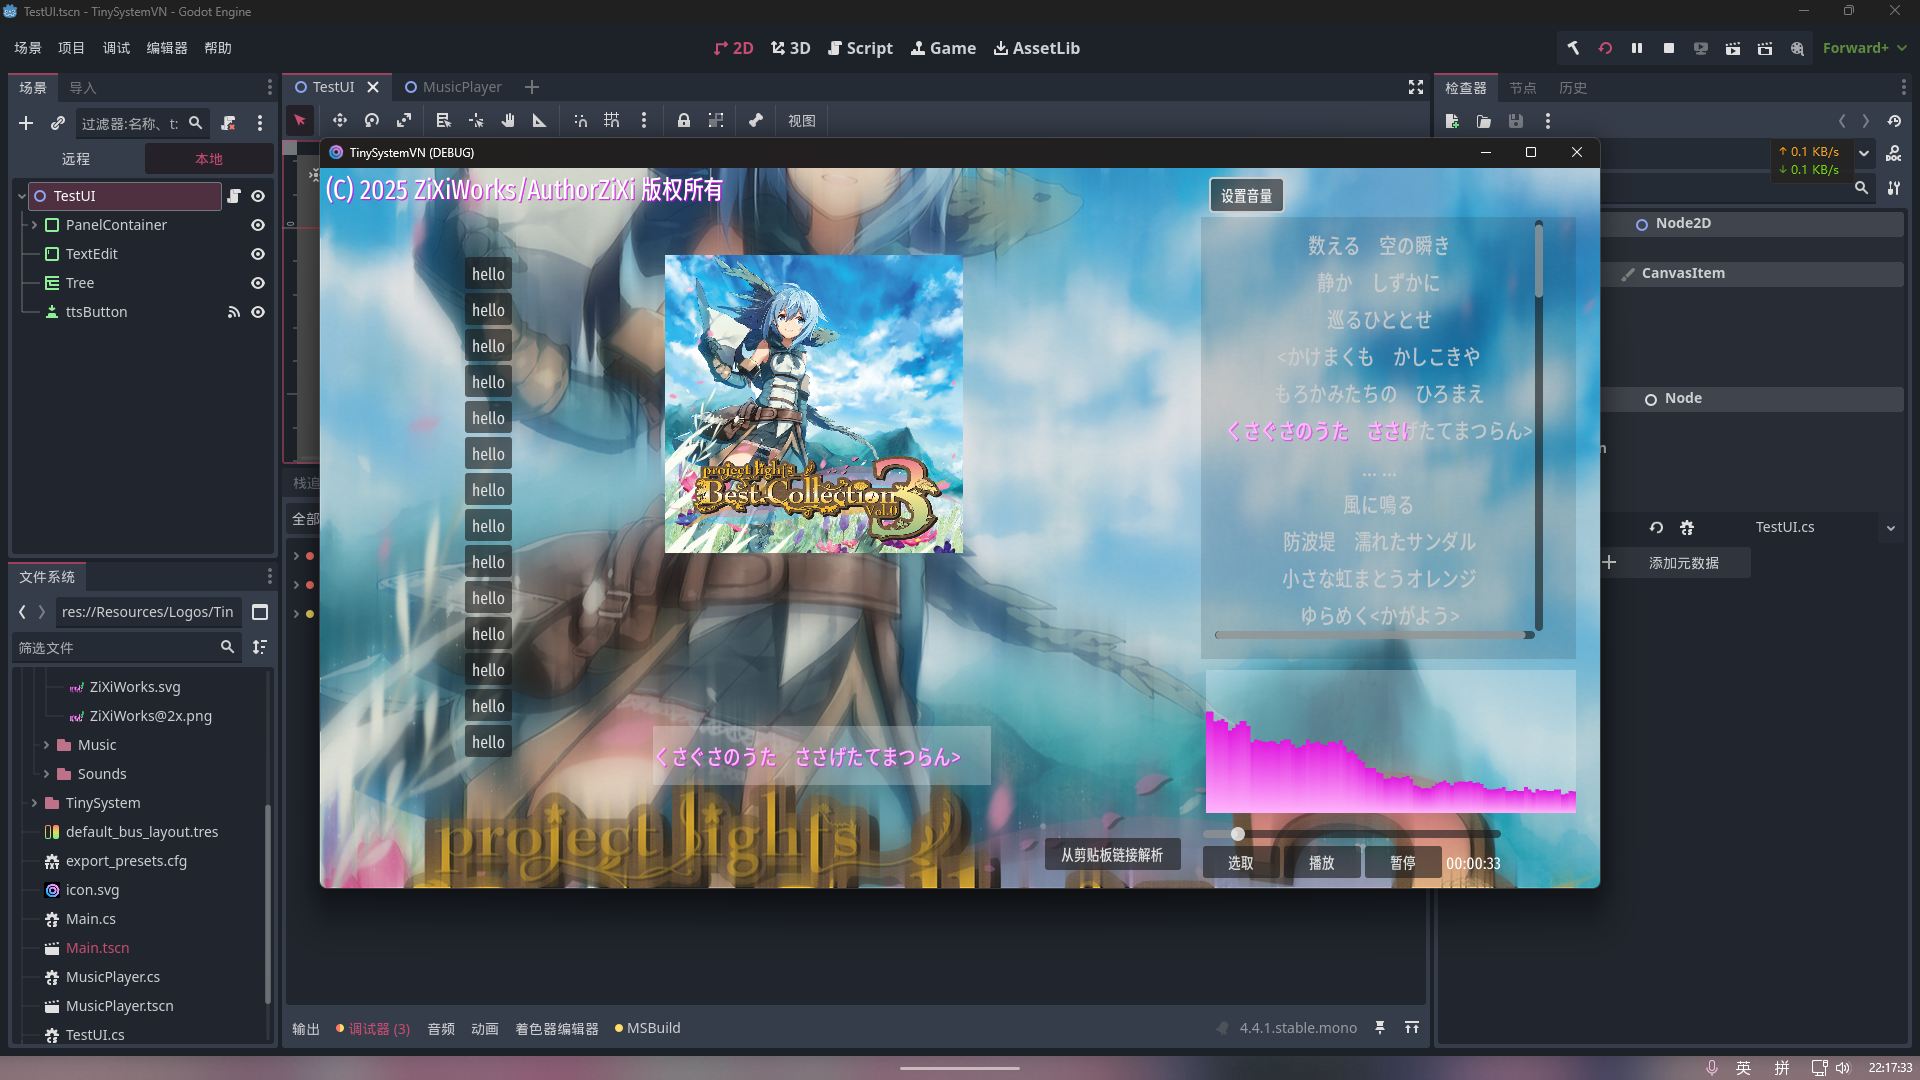1920x1080 pixels.
Task: Activate the Pan tool (hand icon)
Action: [508, 120]
